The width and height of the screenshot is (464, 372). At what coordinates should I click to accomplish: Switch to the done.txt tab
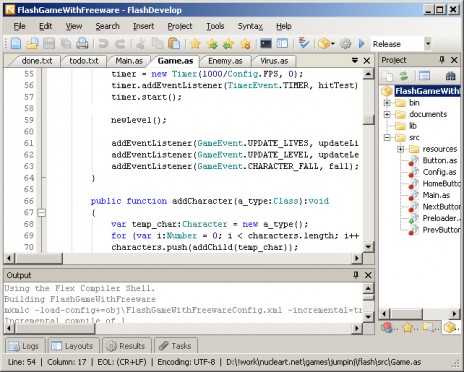coord(37,61)
